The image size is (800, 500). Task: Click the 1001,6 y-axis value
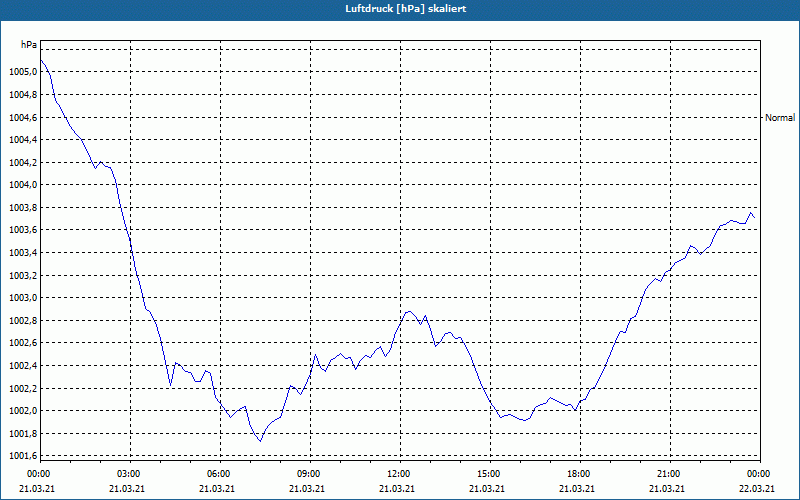pyautogui.click(x=23, y=456)
